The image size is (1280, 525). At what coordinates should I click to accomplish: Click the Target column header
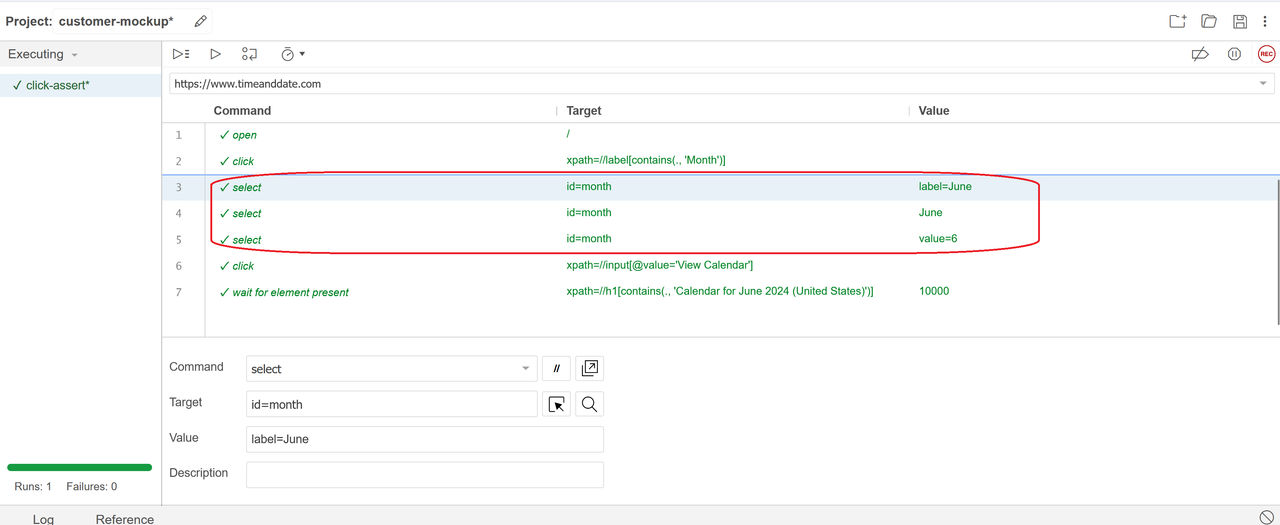point(584,111)
